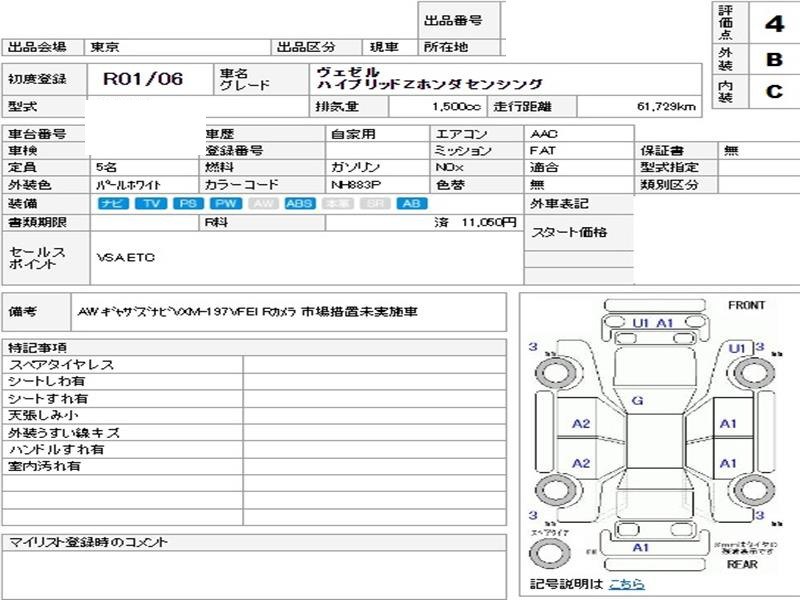
Task: Click the first registration date R01/06
Action: pos(143,79)
